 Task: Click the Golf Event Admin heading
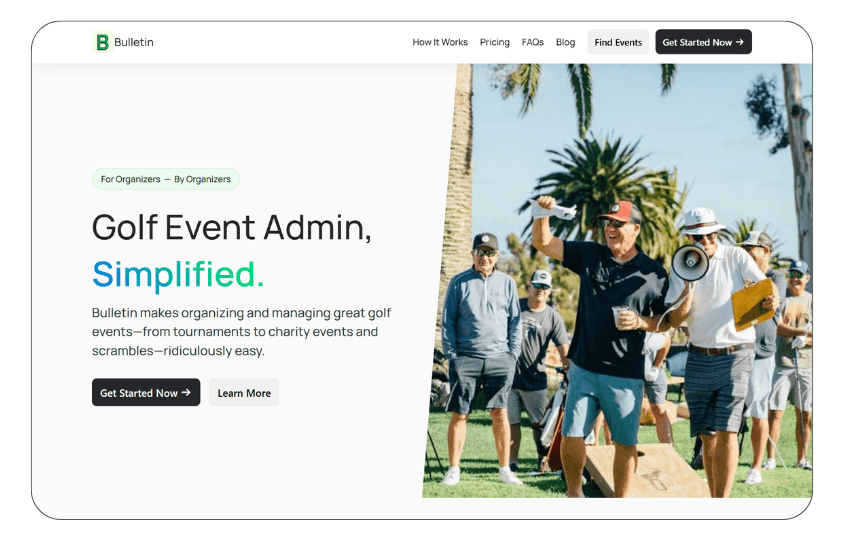pyautogui.click(x=231, y=227)
